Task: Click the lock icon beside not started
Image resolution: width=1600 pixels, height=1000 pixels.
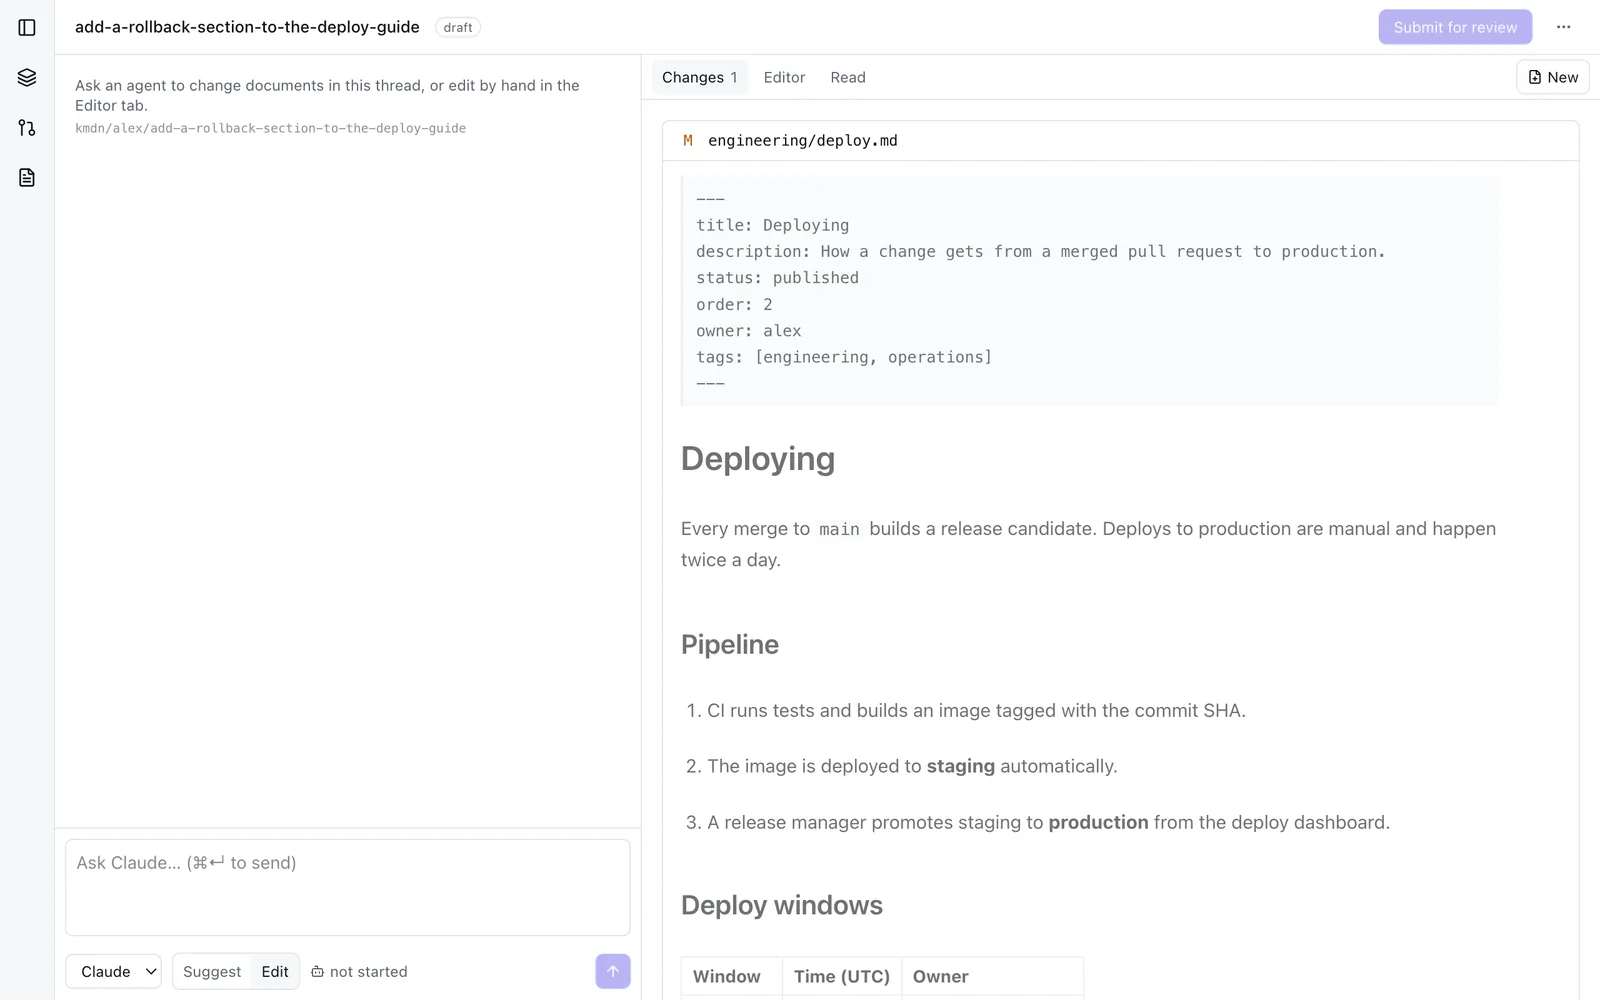Action: pos(317,971)
